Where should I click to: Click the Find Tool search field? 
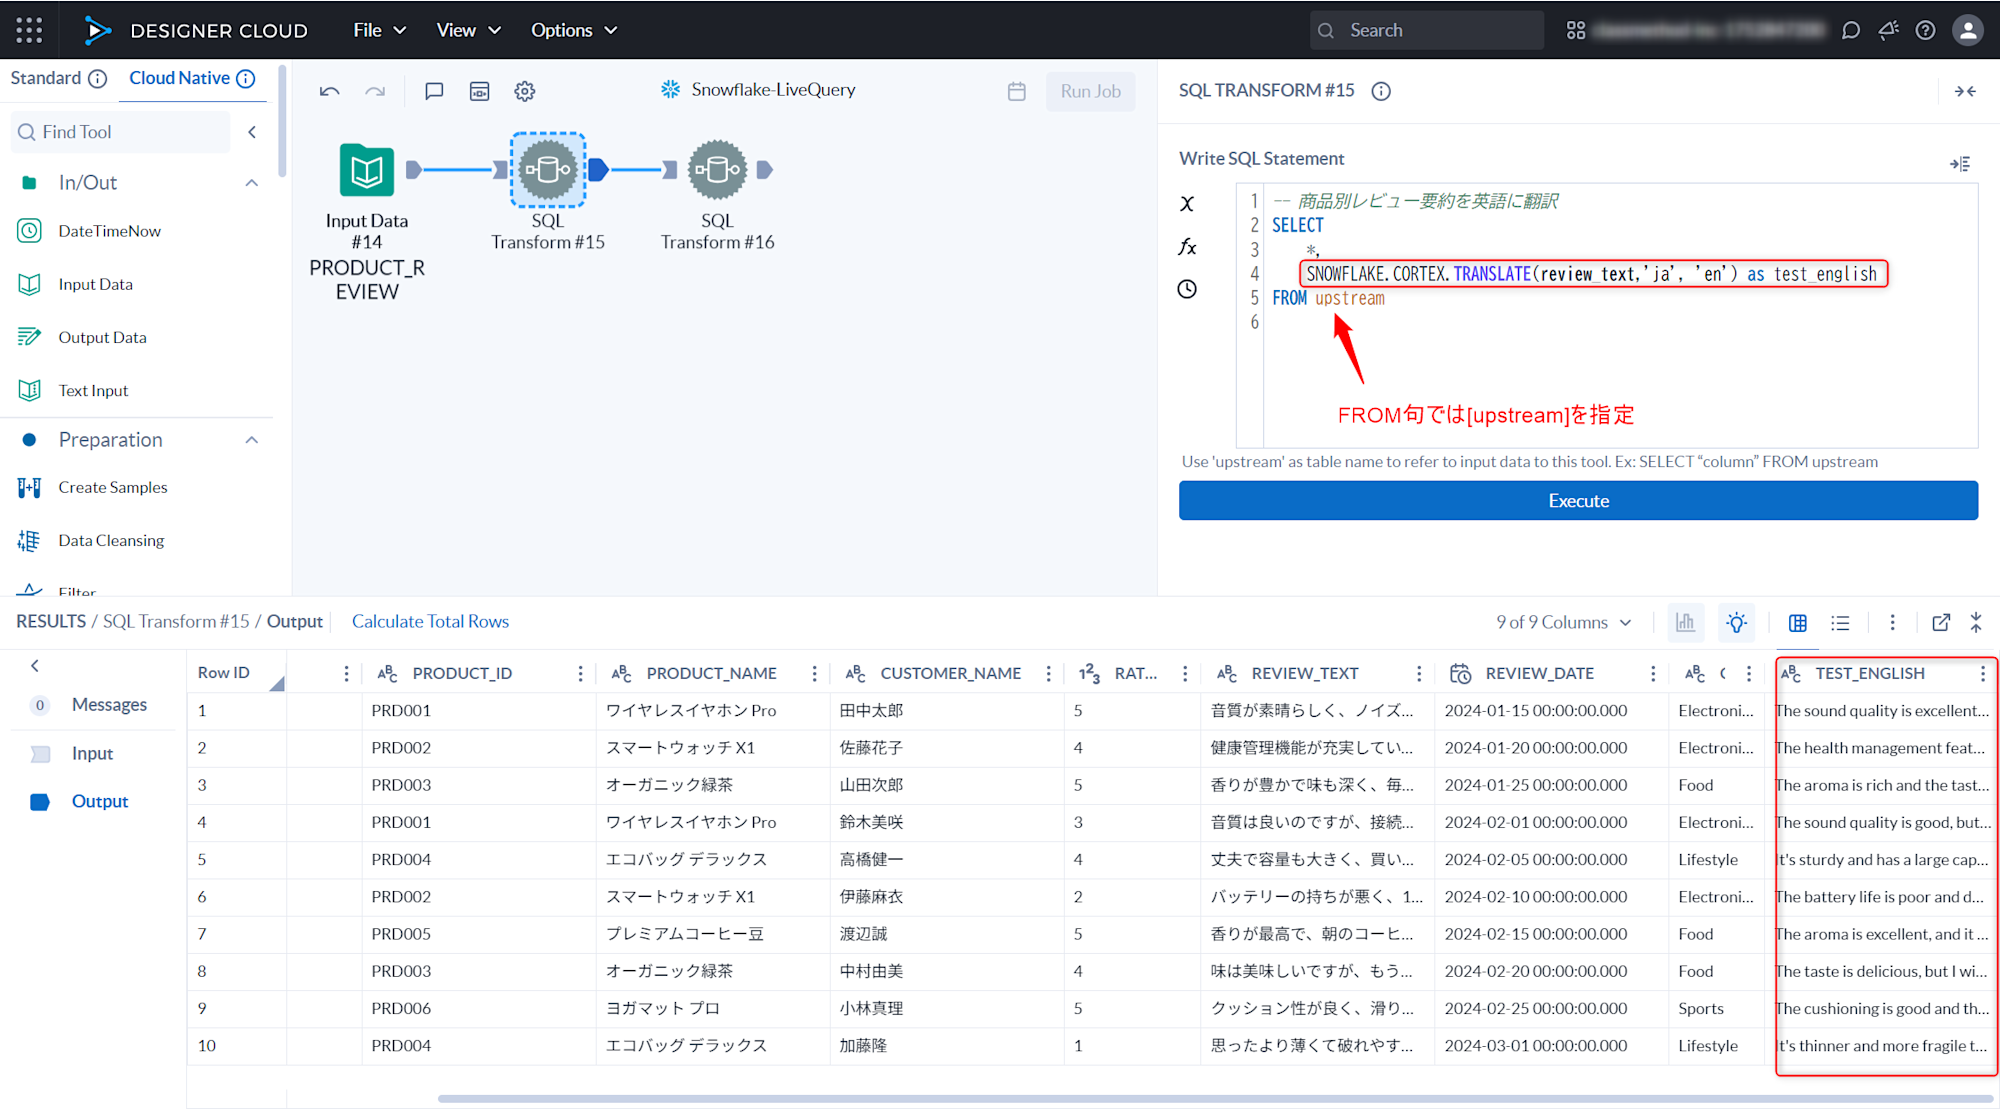120,132
